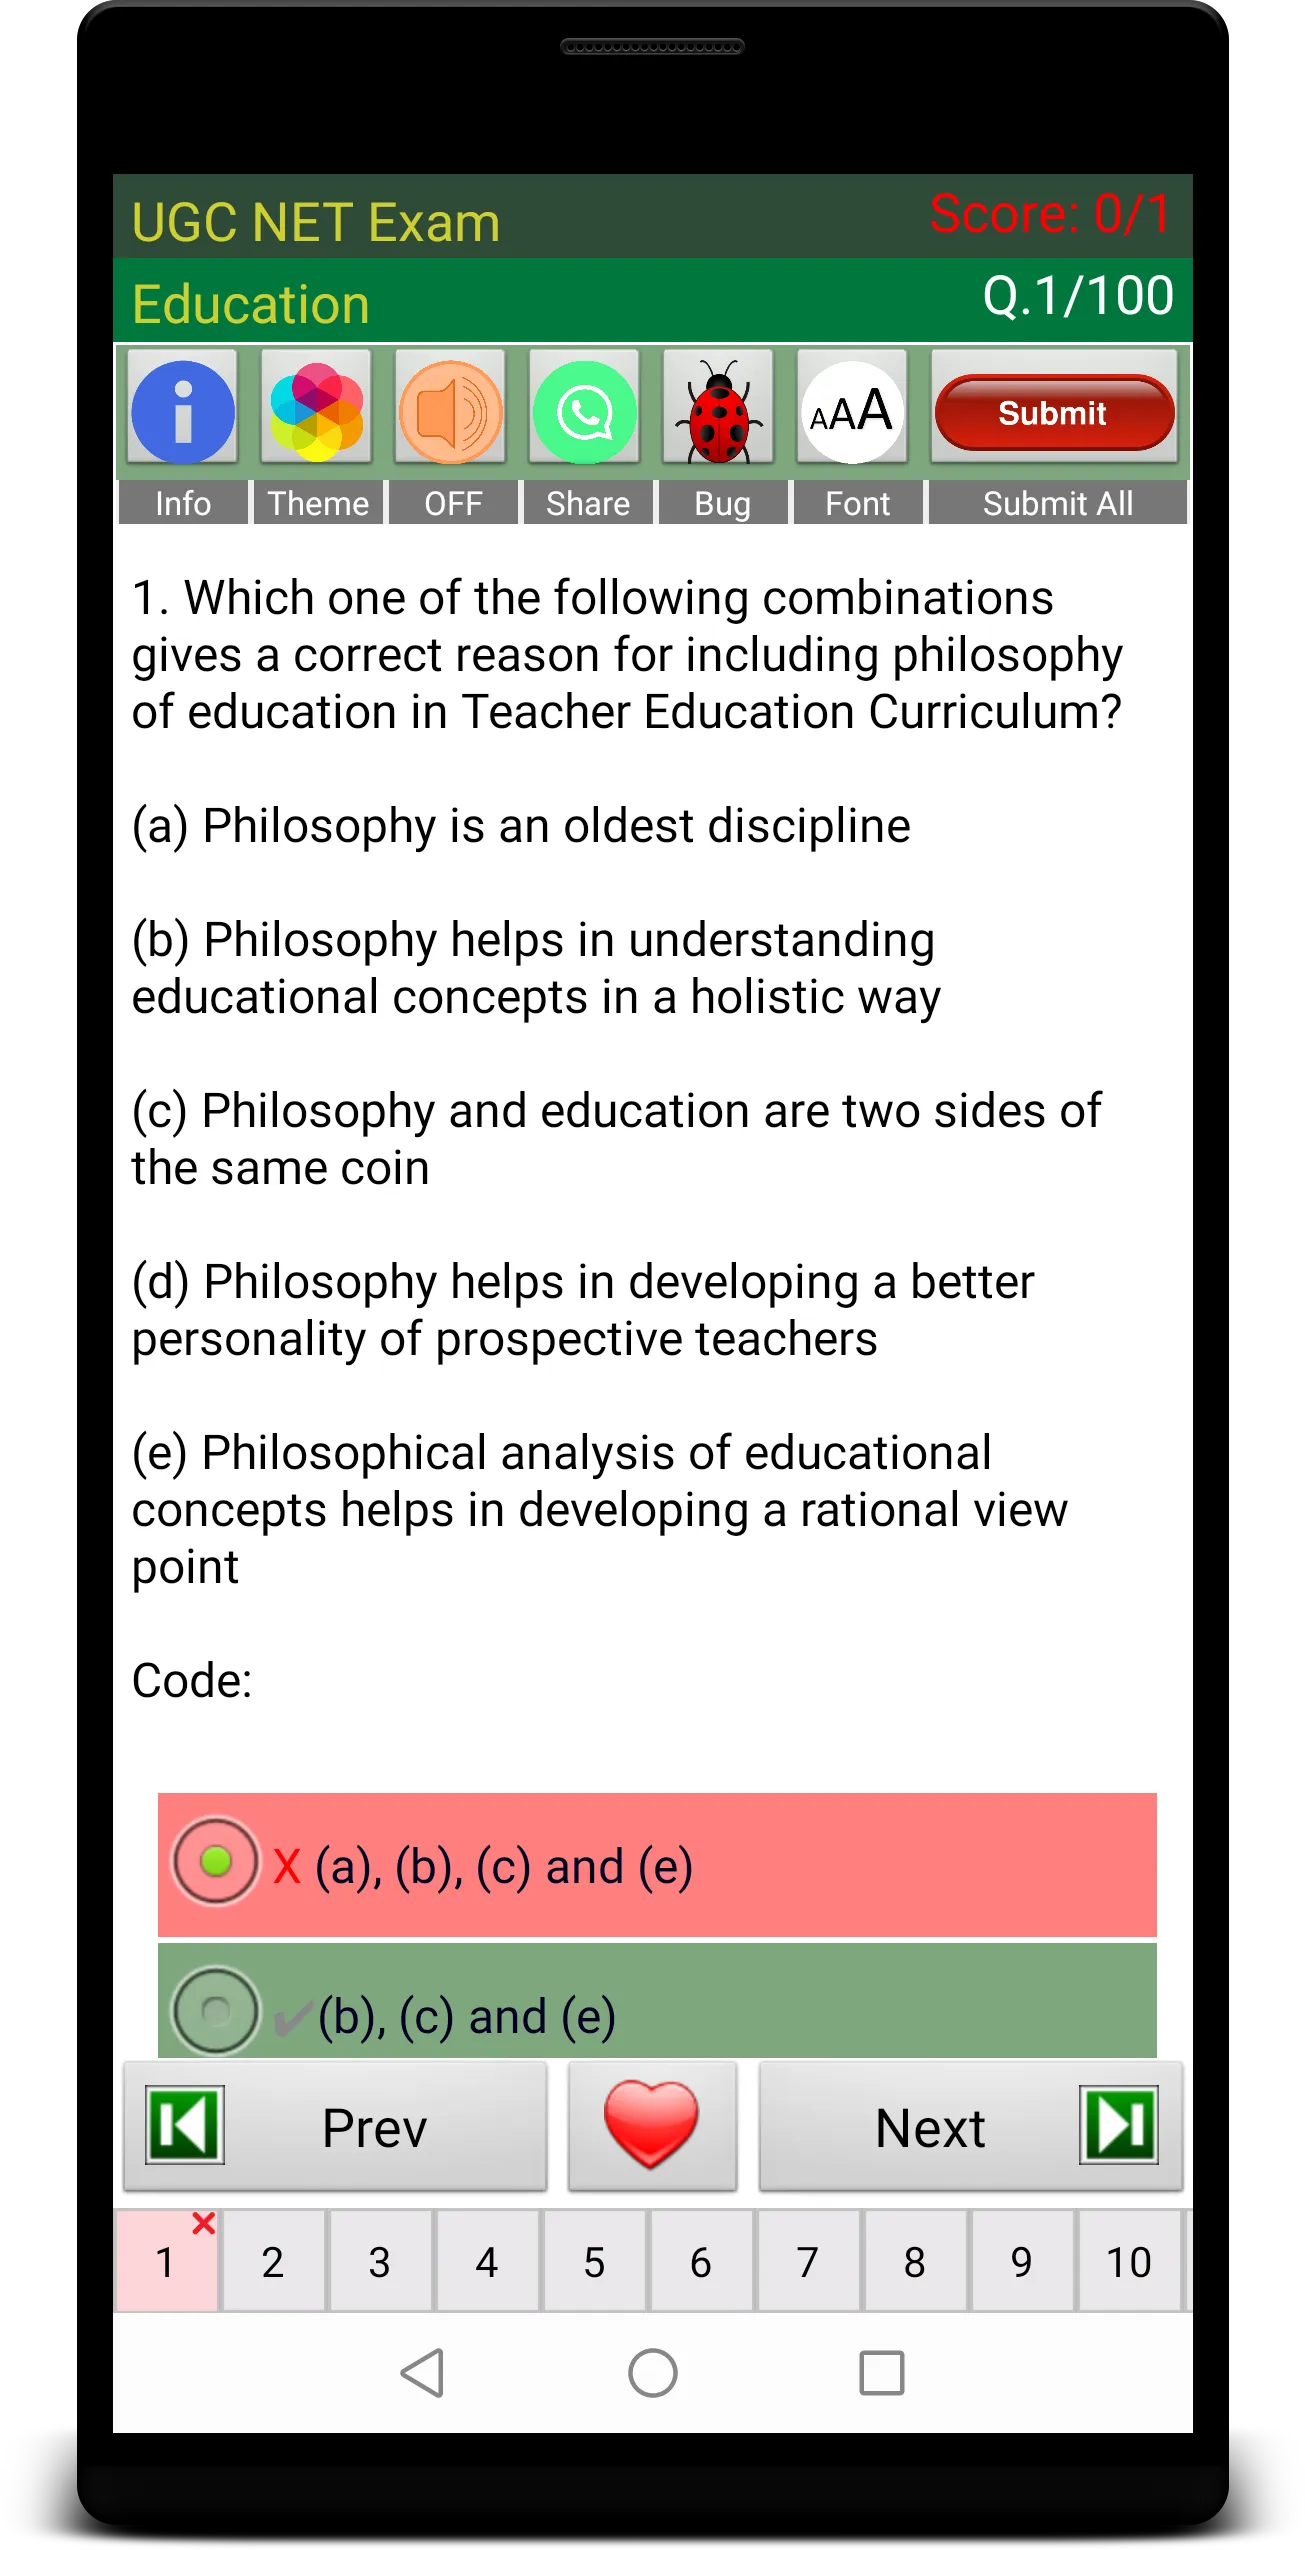Image resolution: width=1305 pixels, height=2550 pixels.
Task: Open the colorful Theme picker icon
Action: 317,410
